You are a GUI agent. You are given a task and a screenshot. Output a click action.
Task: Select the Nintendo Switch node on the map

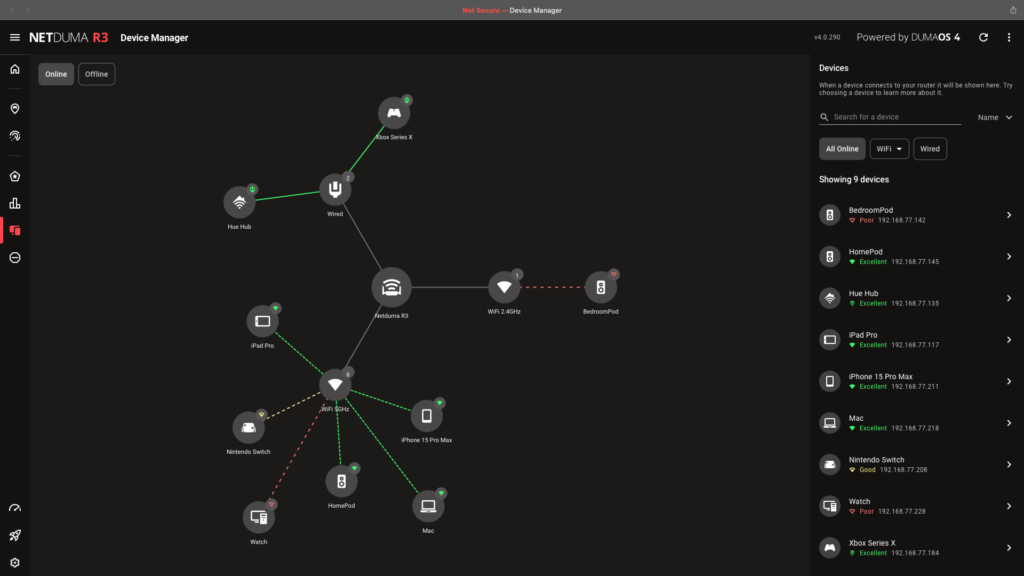point(248,428)
